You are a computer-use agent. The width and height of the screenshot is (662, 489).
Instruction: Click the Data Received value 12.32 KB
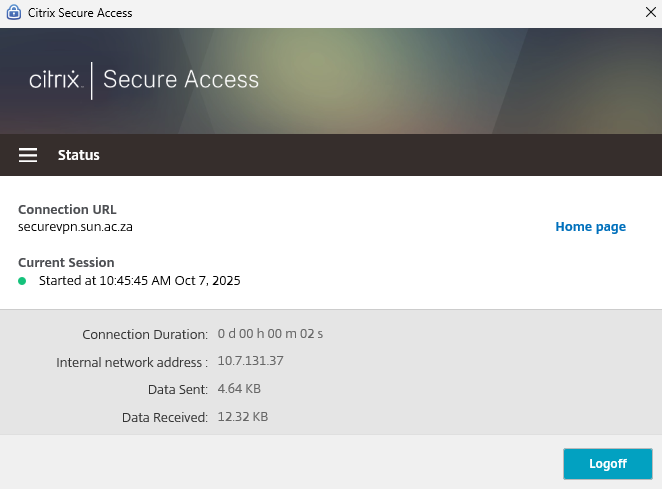[x=242, y=416]
